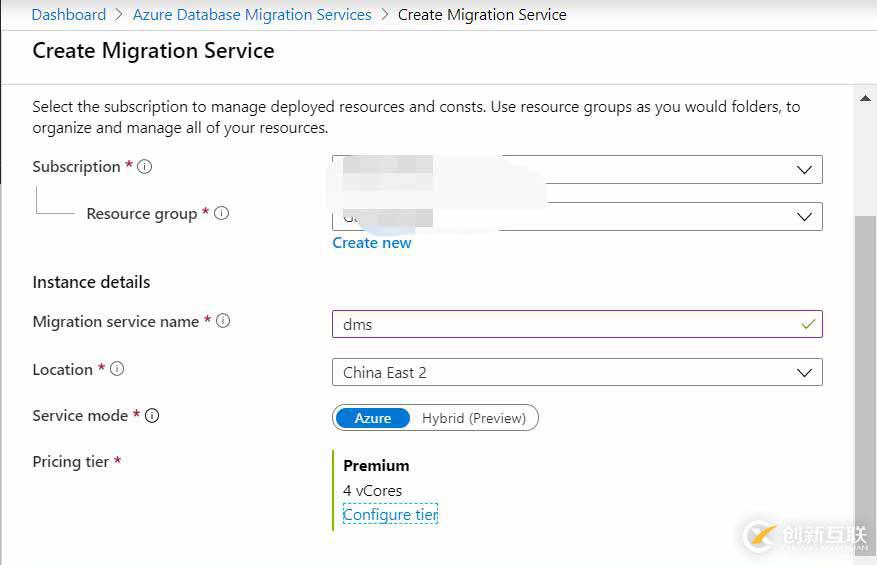Click the Subscription info icon
The width and height of the screenshot is (877, 565).
pyautogui.click(x=145, y=167)
